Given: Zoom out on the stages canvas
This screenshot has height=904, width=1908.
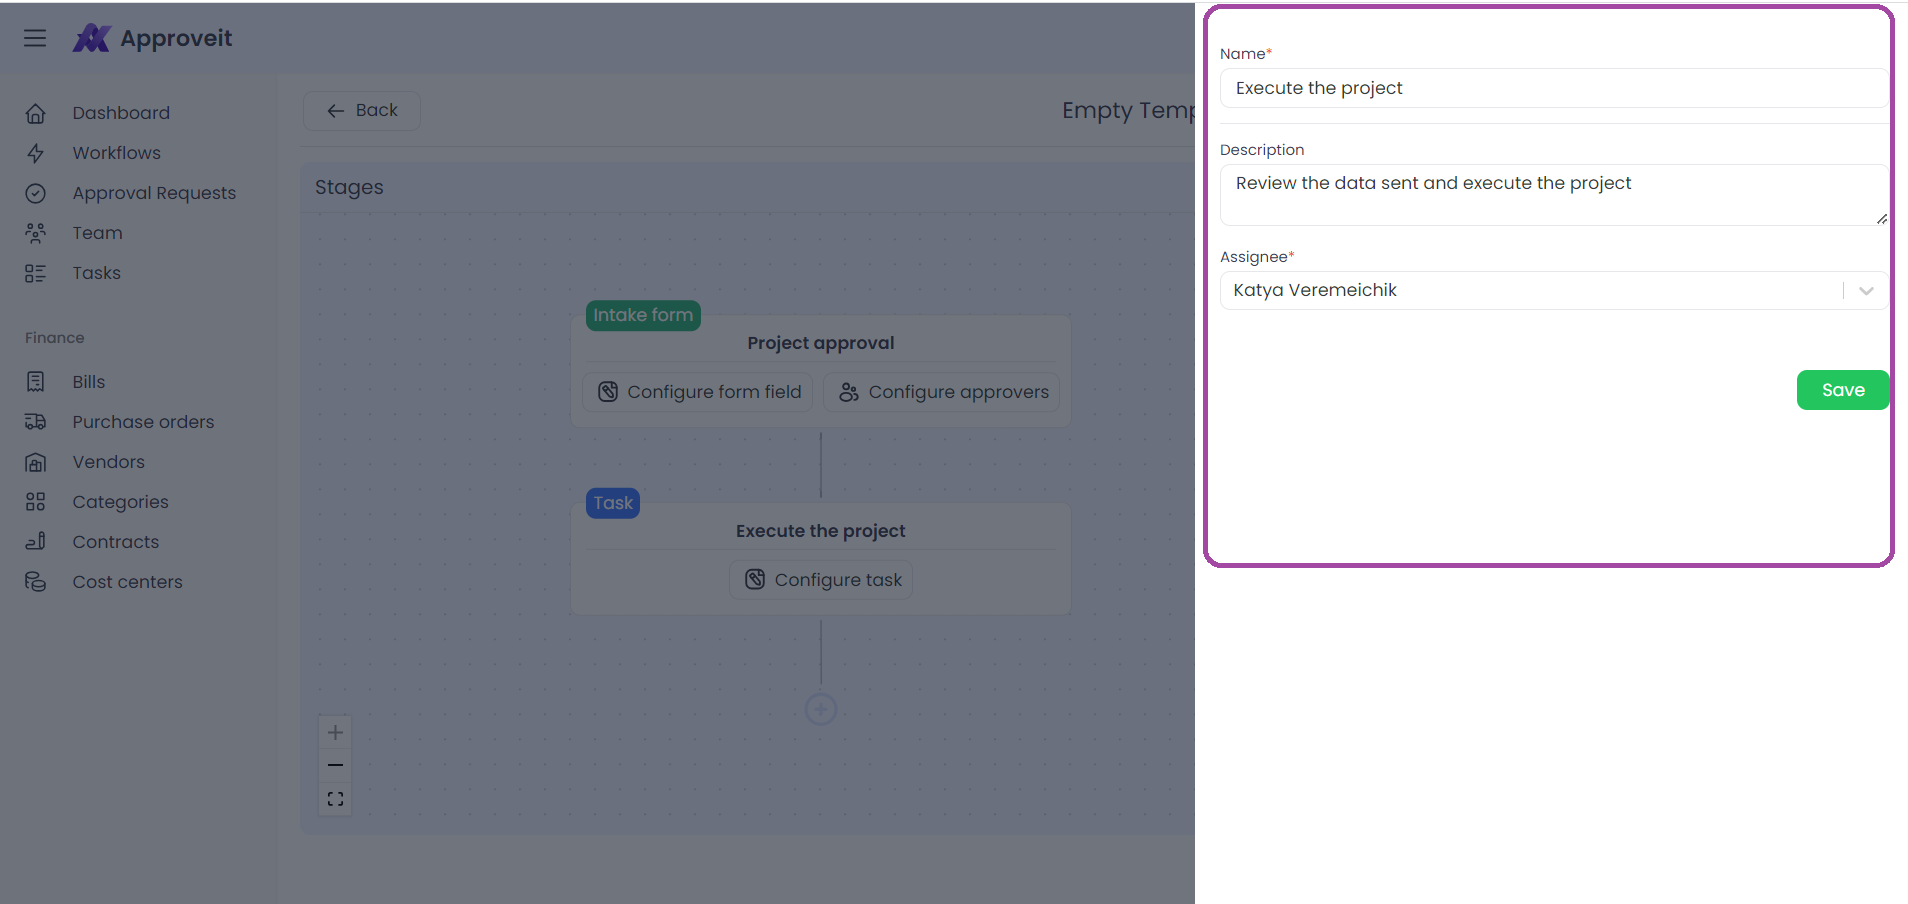Looking at the screenshot, I should click(x=335, y=765).
